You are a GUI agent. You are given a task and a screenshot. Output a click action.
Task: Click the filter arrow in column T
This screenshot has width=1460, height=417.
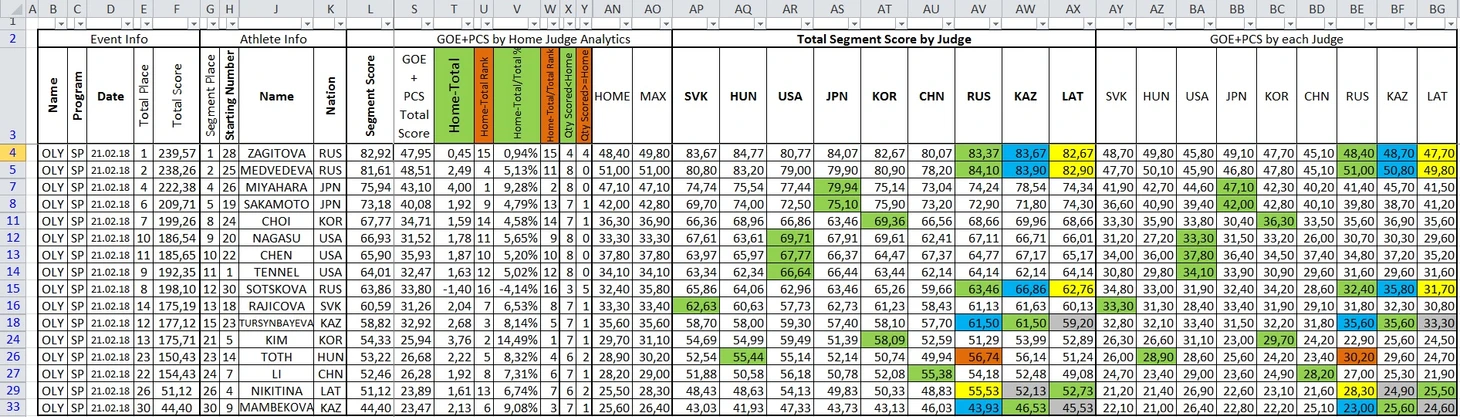coord(467,23)
